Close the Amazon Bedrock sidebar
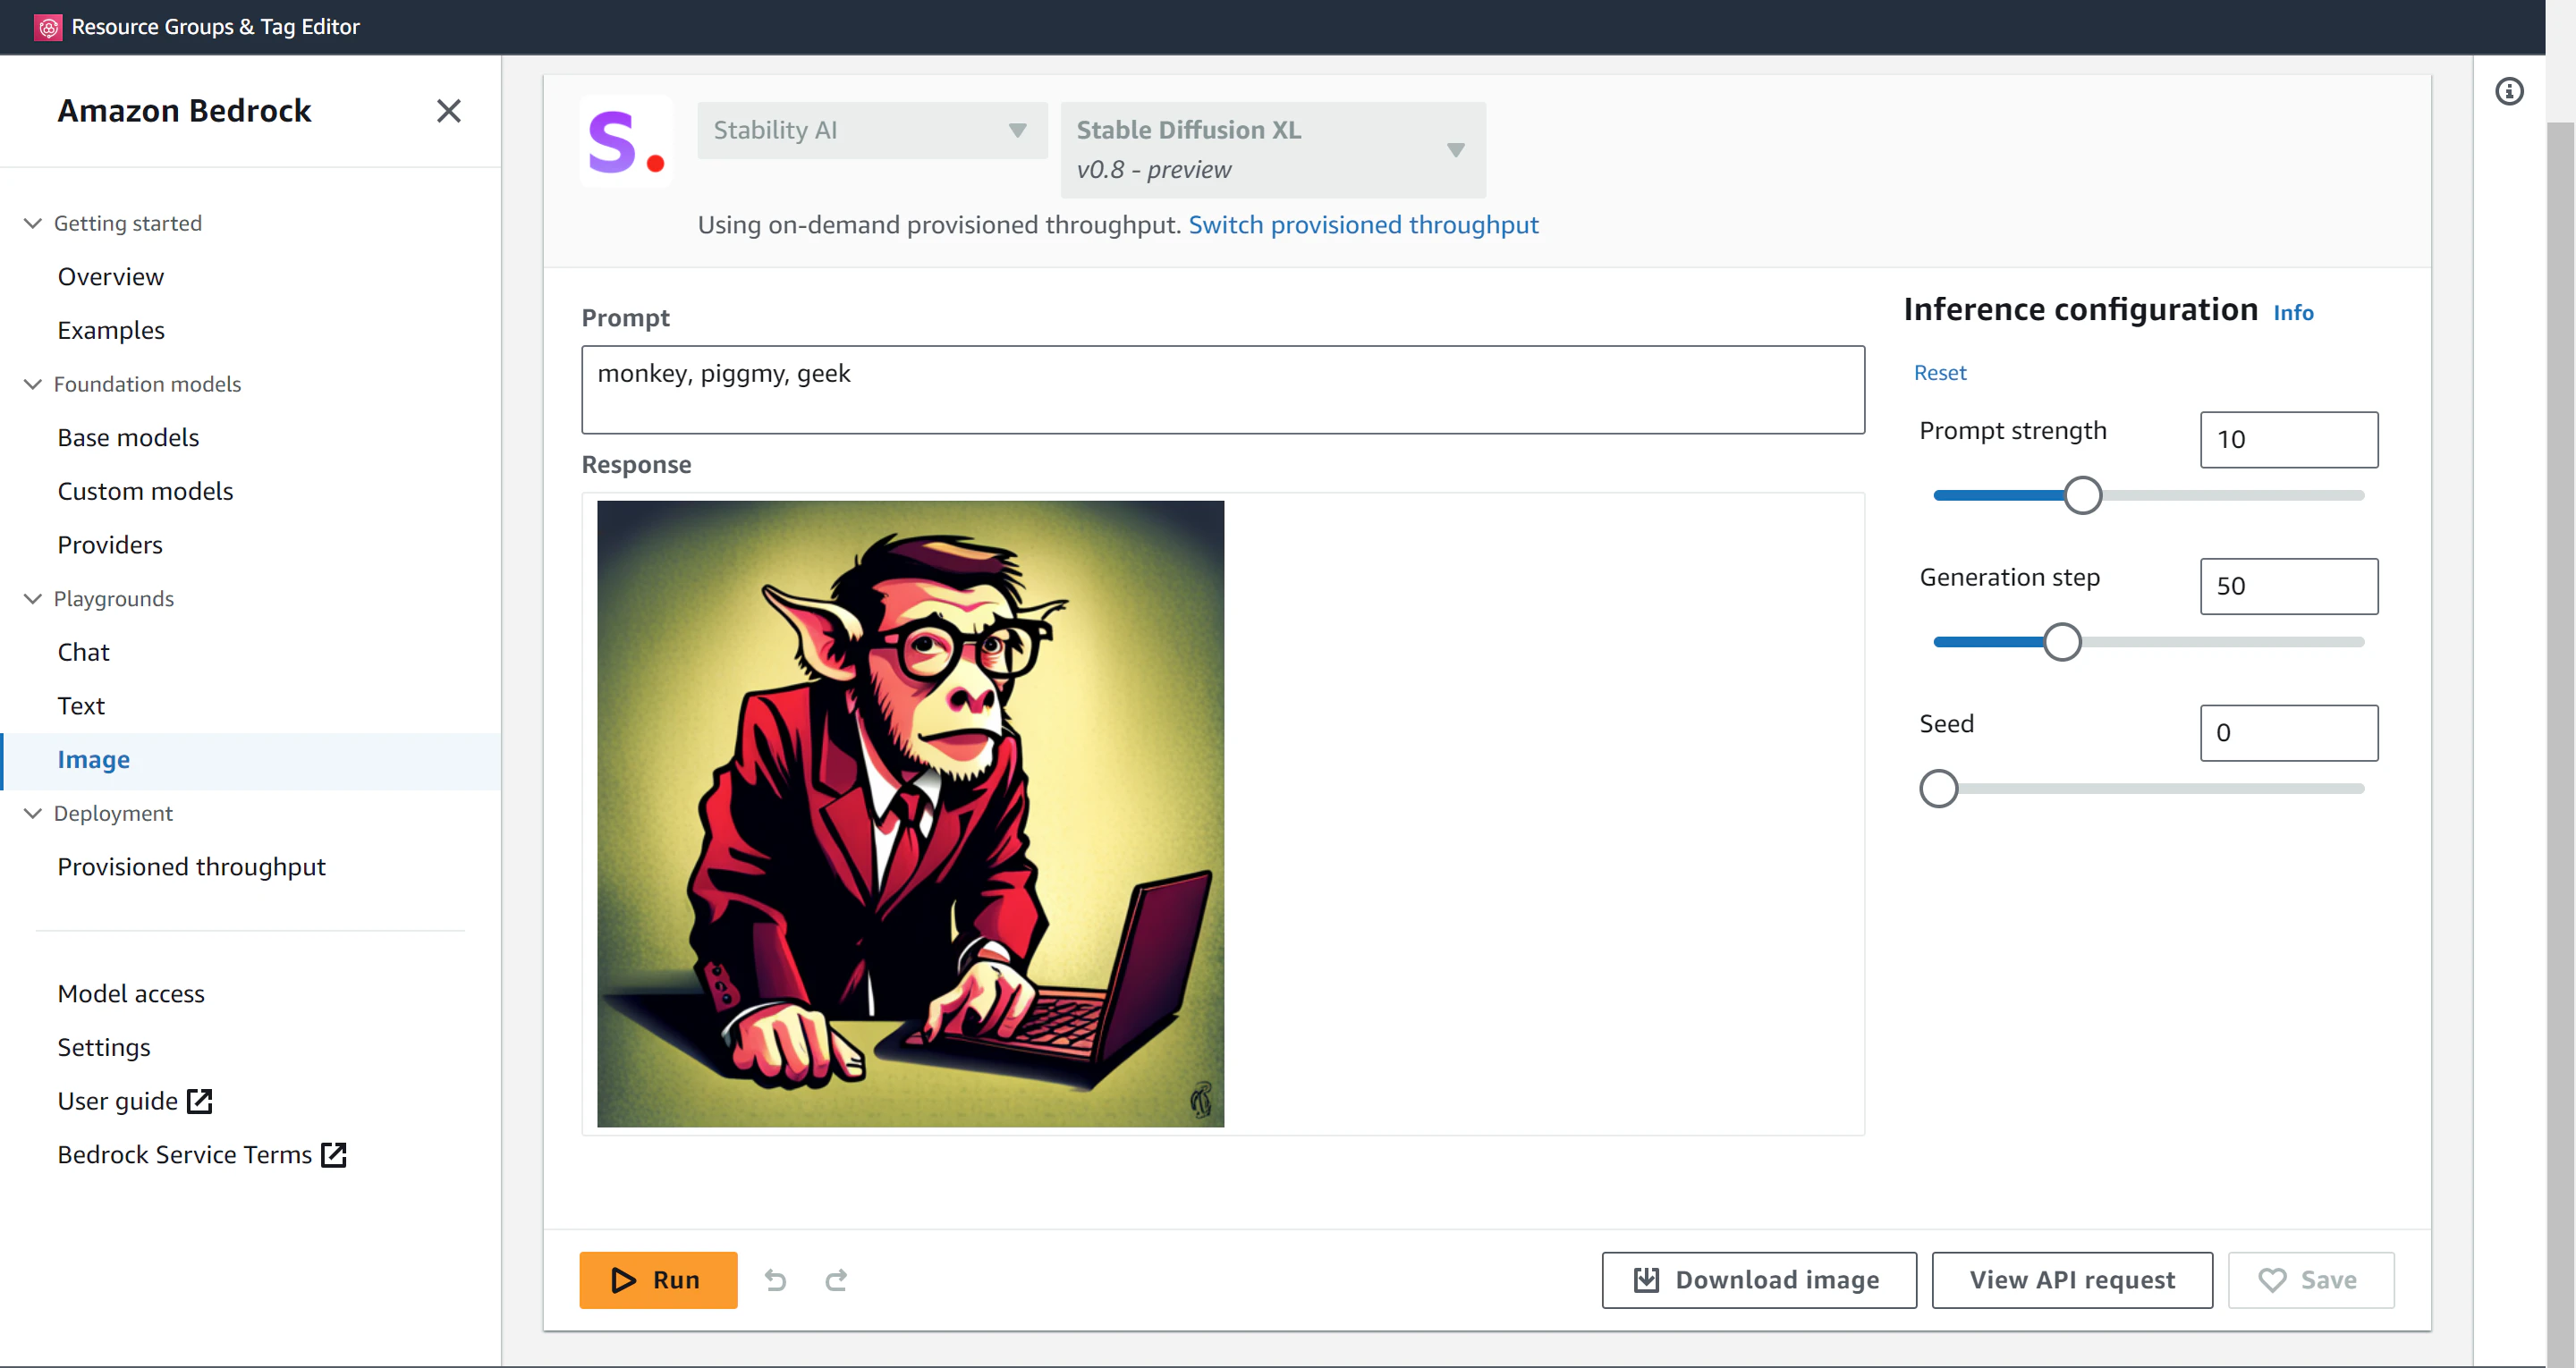Screen dimensions: 2576x1368 (x=448, y=111)
